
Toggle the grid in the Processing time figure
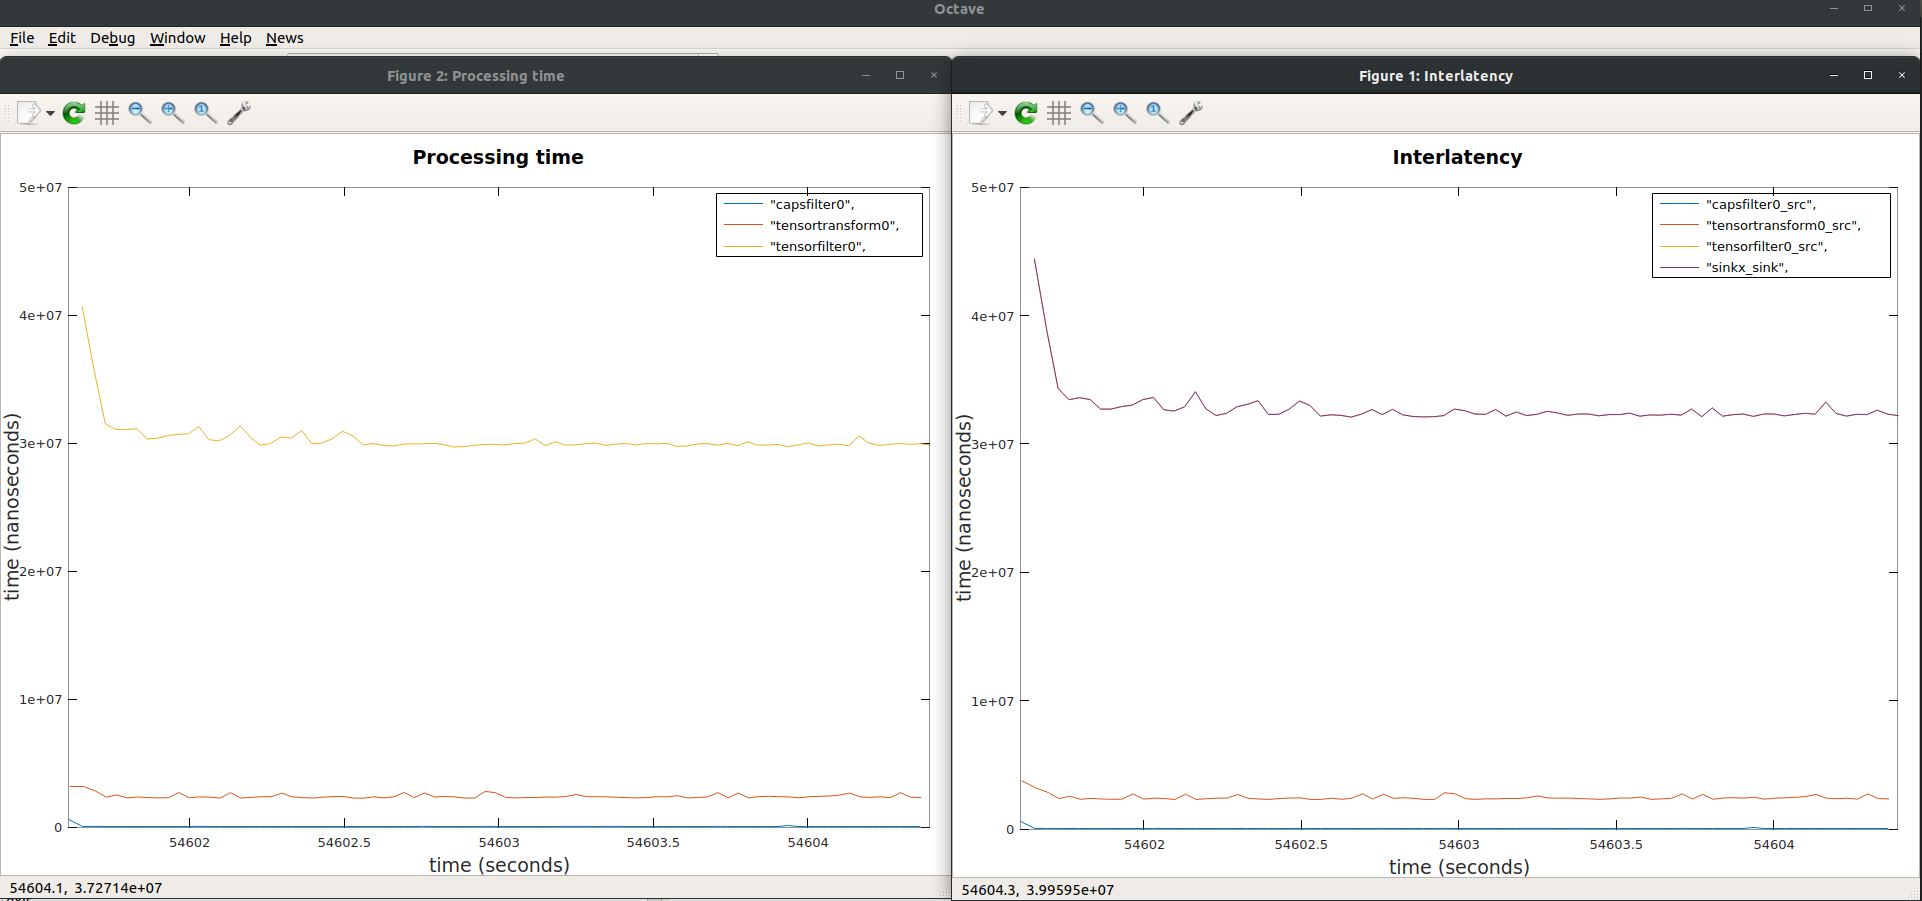(x=107, y=113)
